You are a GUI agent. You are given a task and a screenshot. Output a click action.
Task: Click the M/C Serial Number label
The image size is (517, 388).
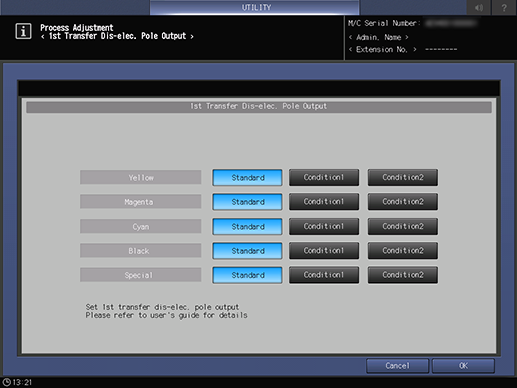pos(384,23)
